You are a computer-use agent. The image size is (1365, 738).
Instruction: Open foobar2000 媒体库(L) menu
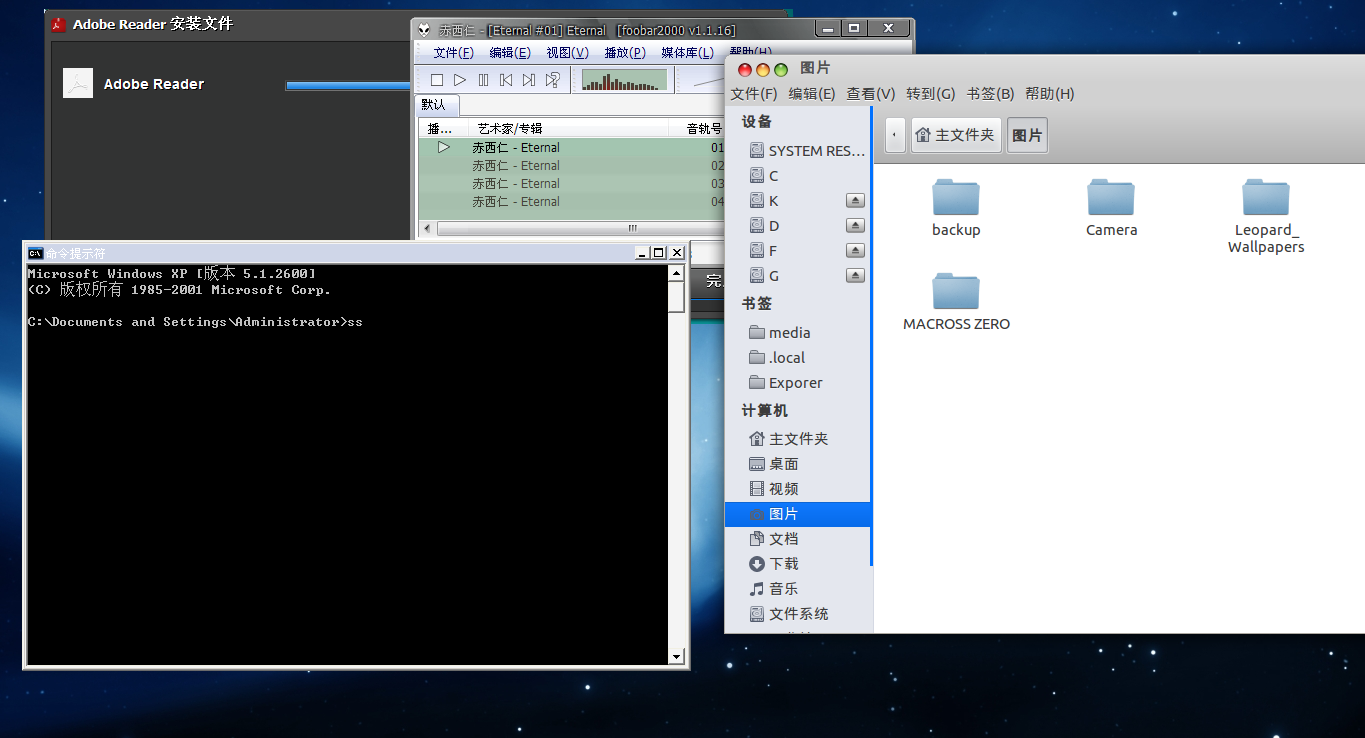[687, 52]
